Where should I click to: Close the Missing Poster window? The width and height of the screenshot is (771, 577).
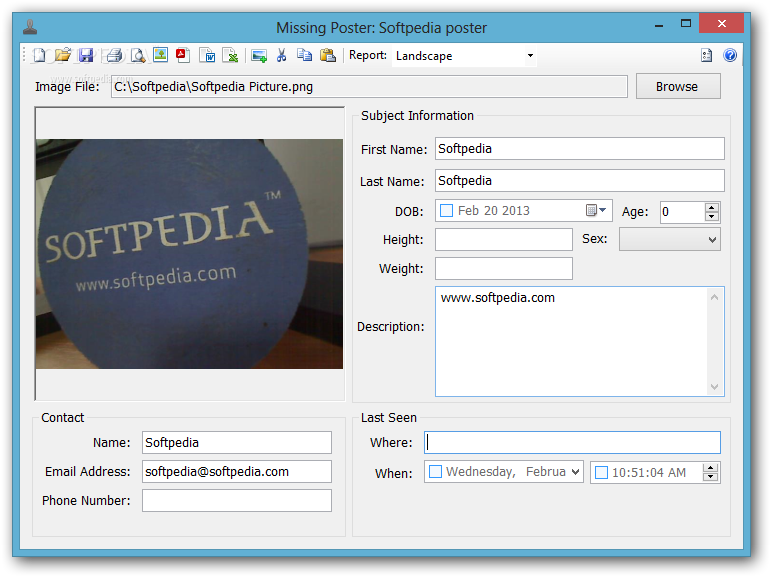click(x=721, y=24)
